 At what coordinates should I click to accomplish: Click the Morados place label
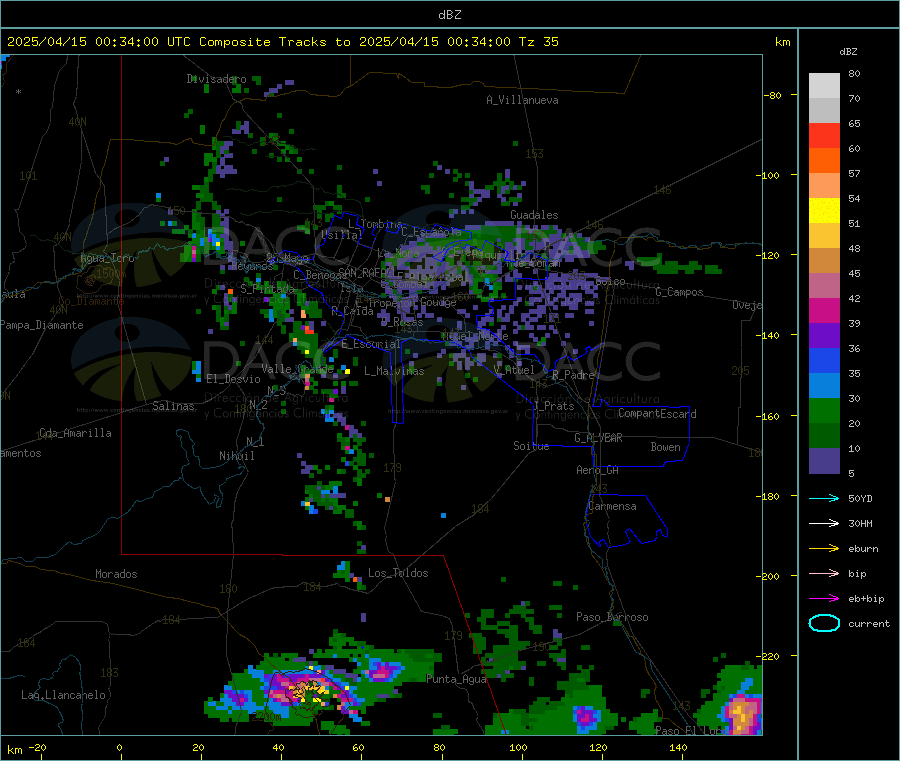tap(116, 574)
